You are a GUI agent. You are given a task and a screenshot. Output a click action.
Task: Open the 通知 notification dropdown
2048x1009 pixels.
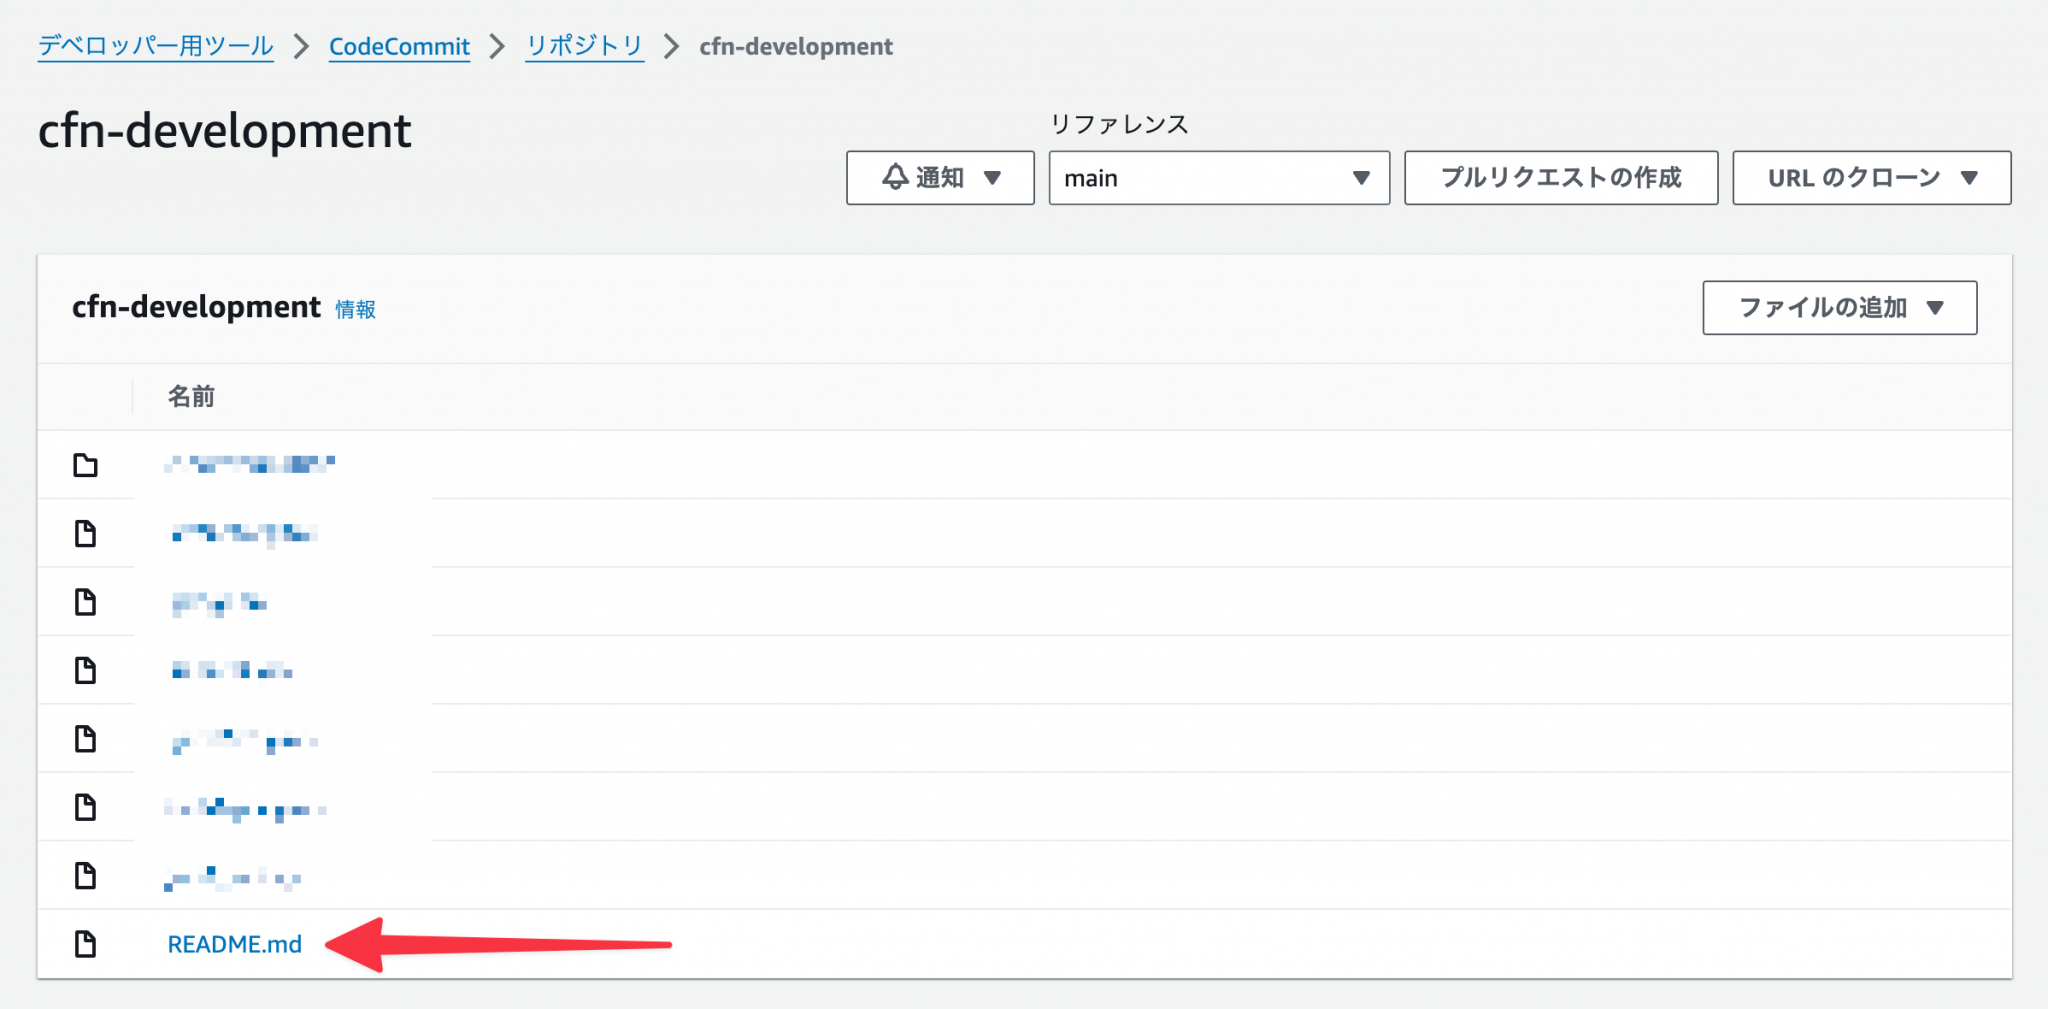click(x=940, y=177)
